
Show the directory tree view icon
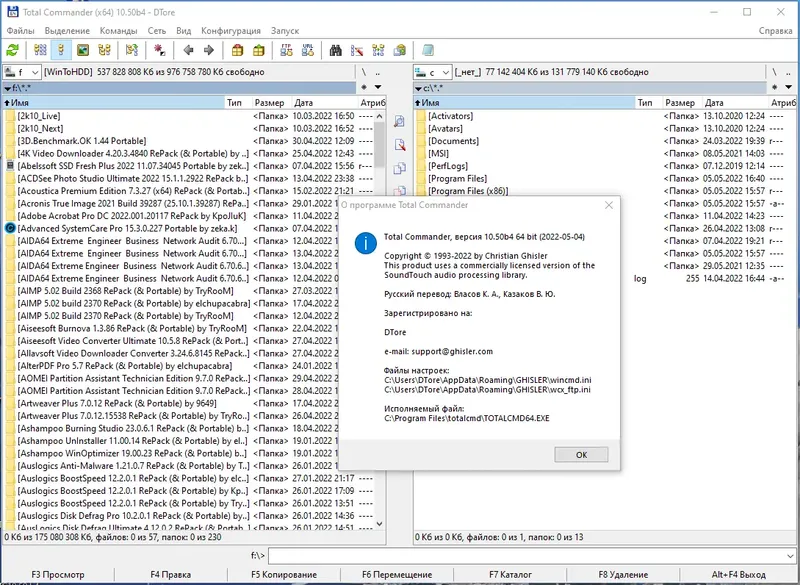(x=105, y=50)
